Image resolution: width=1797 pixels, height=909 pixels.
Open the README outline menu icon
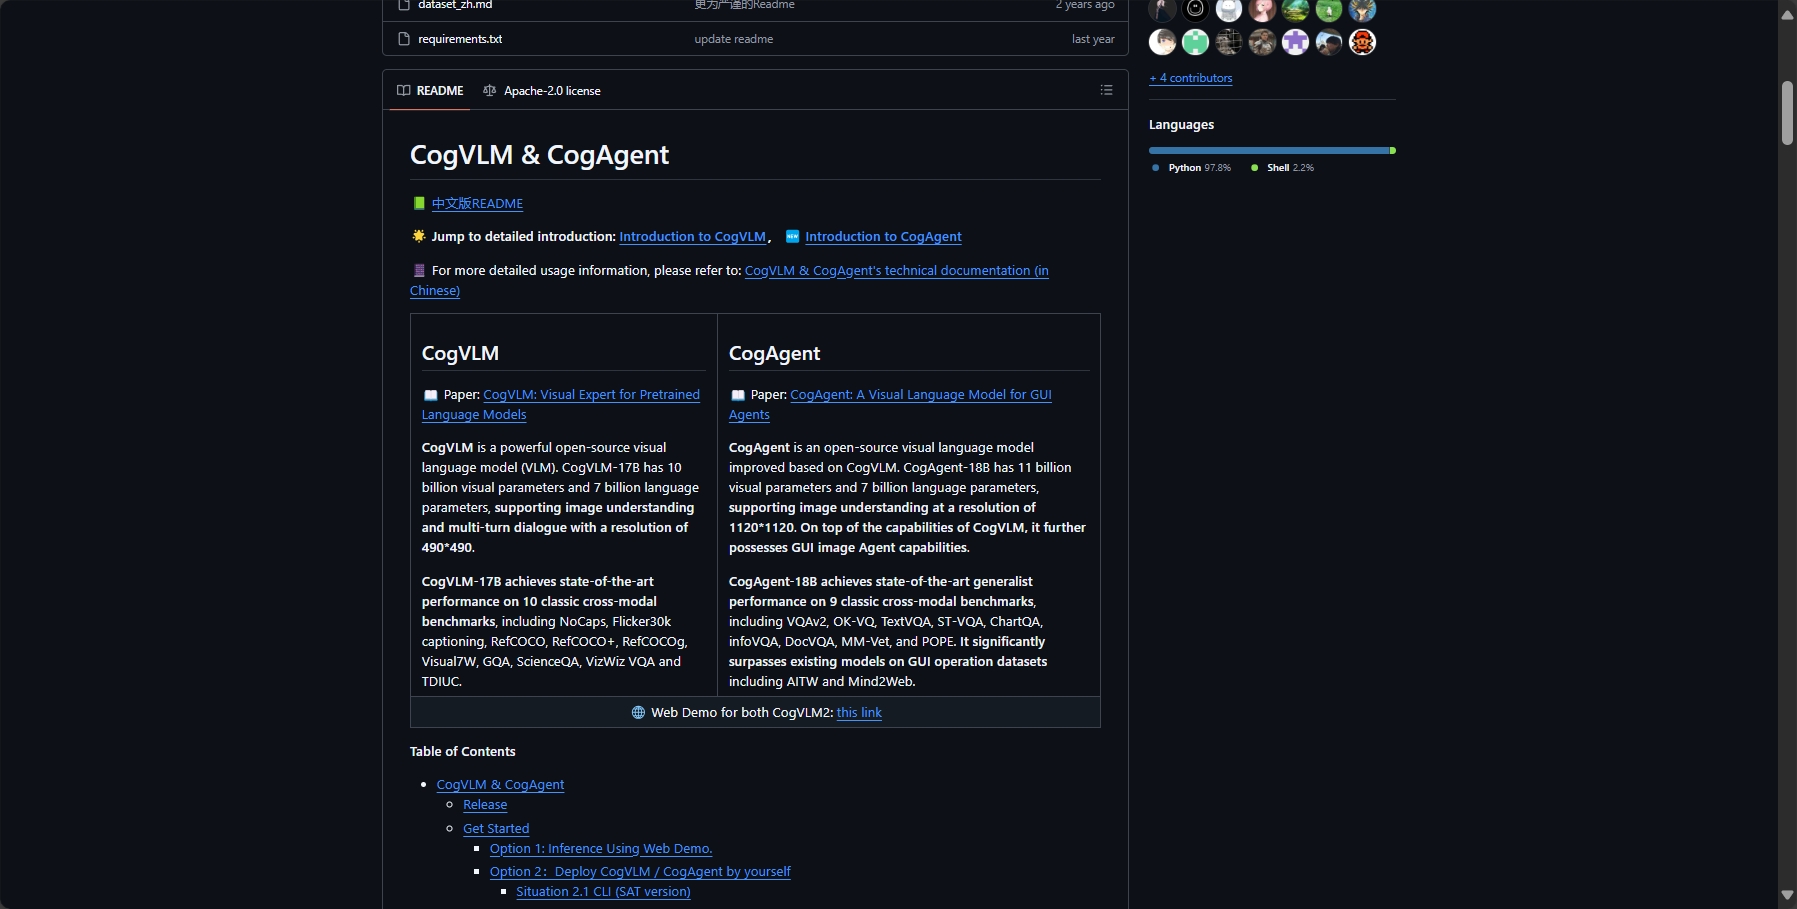coord(1106,90)
